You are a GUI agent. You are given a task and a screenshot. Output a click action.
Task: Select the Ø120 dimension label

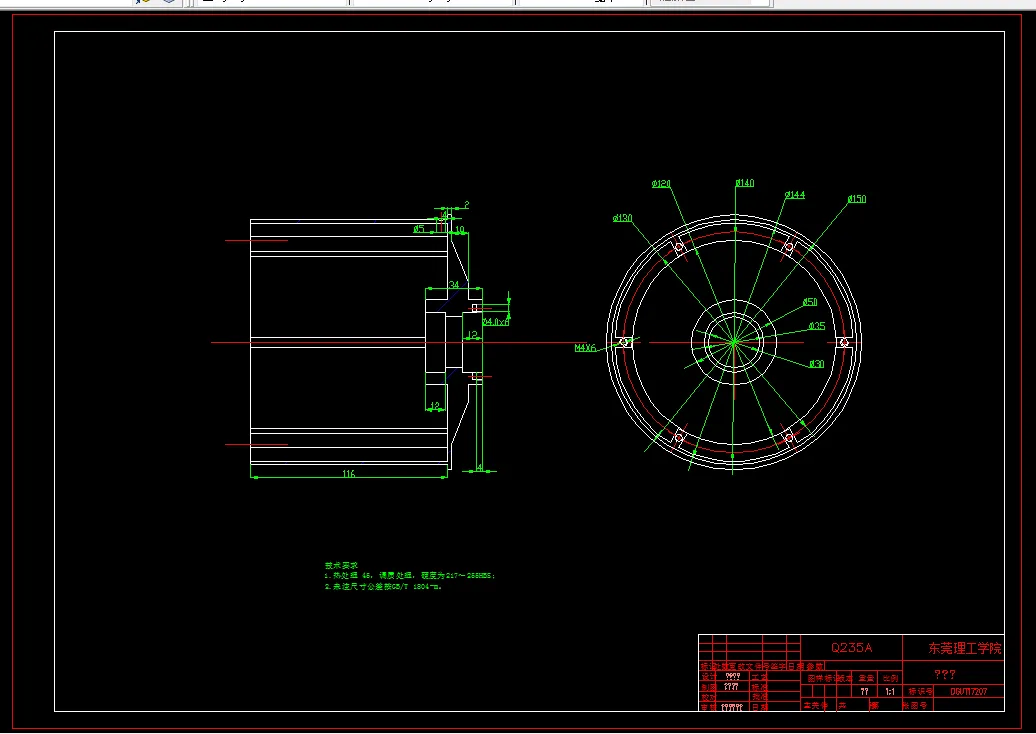(x=661, y=184)
